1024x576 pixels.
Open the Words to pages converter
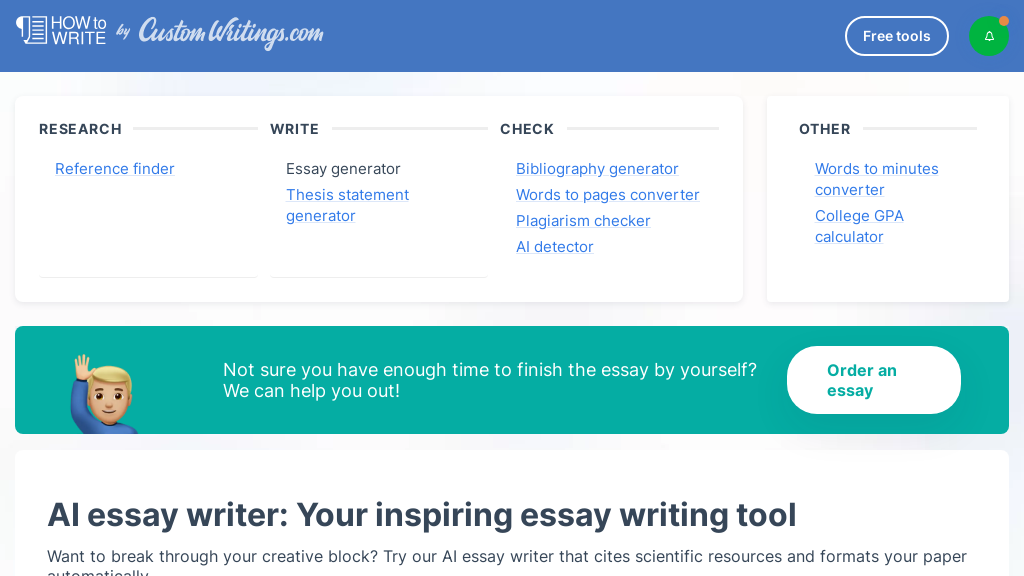[x=607, y=195]
